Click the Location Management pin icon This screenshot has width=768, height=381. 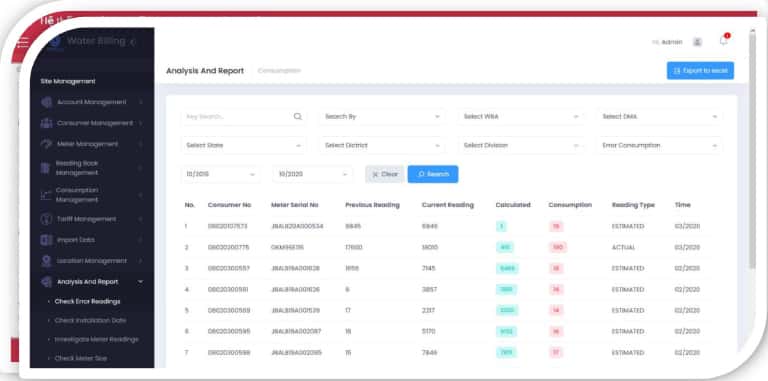click(x=47, y=261)
